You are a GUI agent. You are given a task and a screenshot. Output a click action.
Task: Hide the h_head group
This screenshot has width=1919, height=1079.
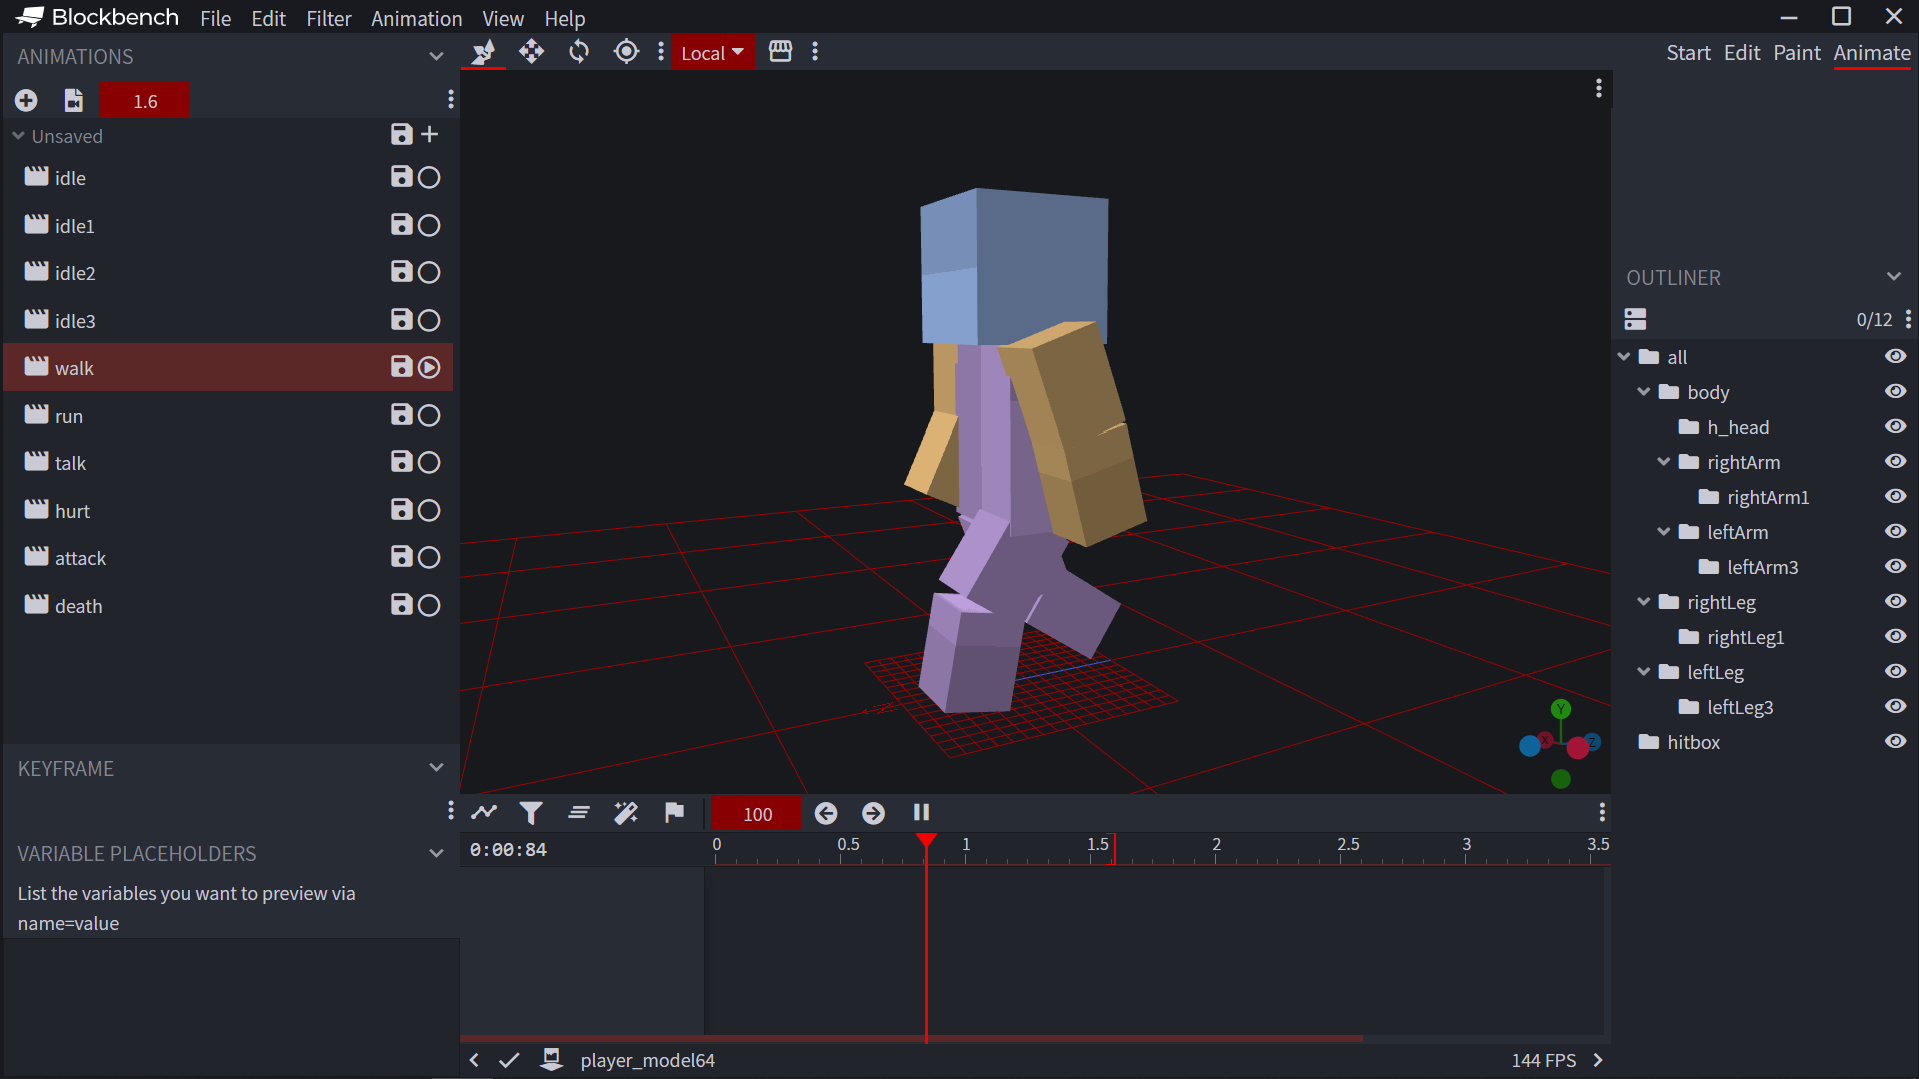pyautogui.click(x=1895, y=426)
